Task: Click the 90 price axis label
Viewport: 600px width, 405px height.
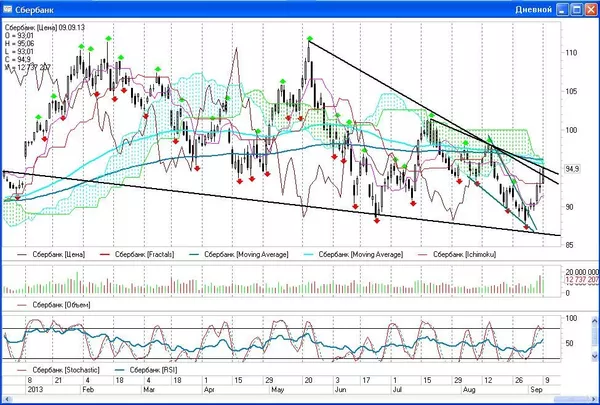Action: pos(570,207)
